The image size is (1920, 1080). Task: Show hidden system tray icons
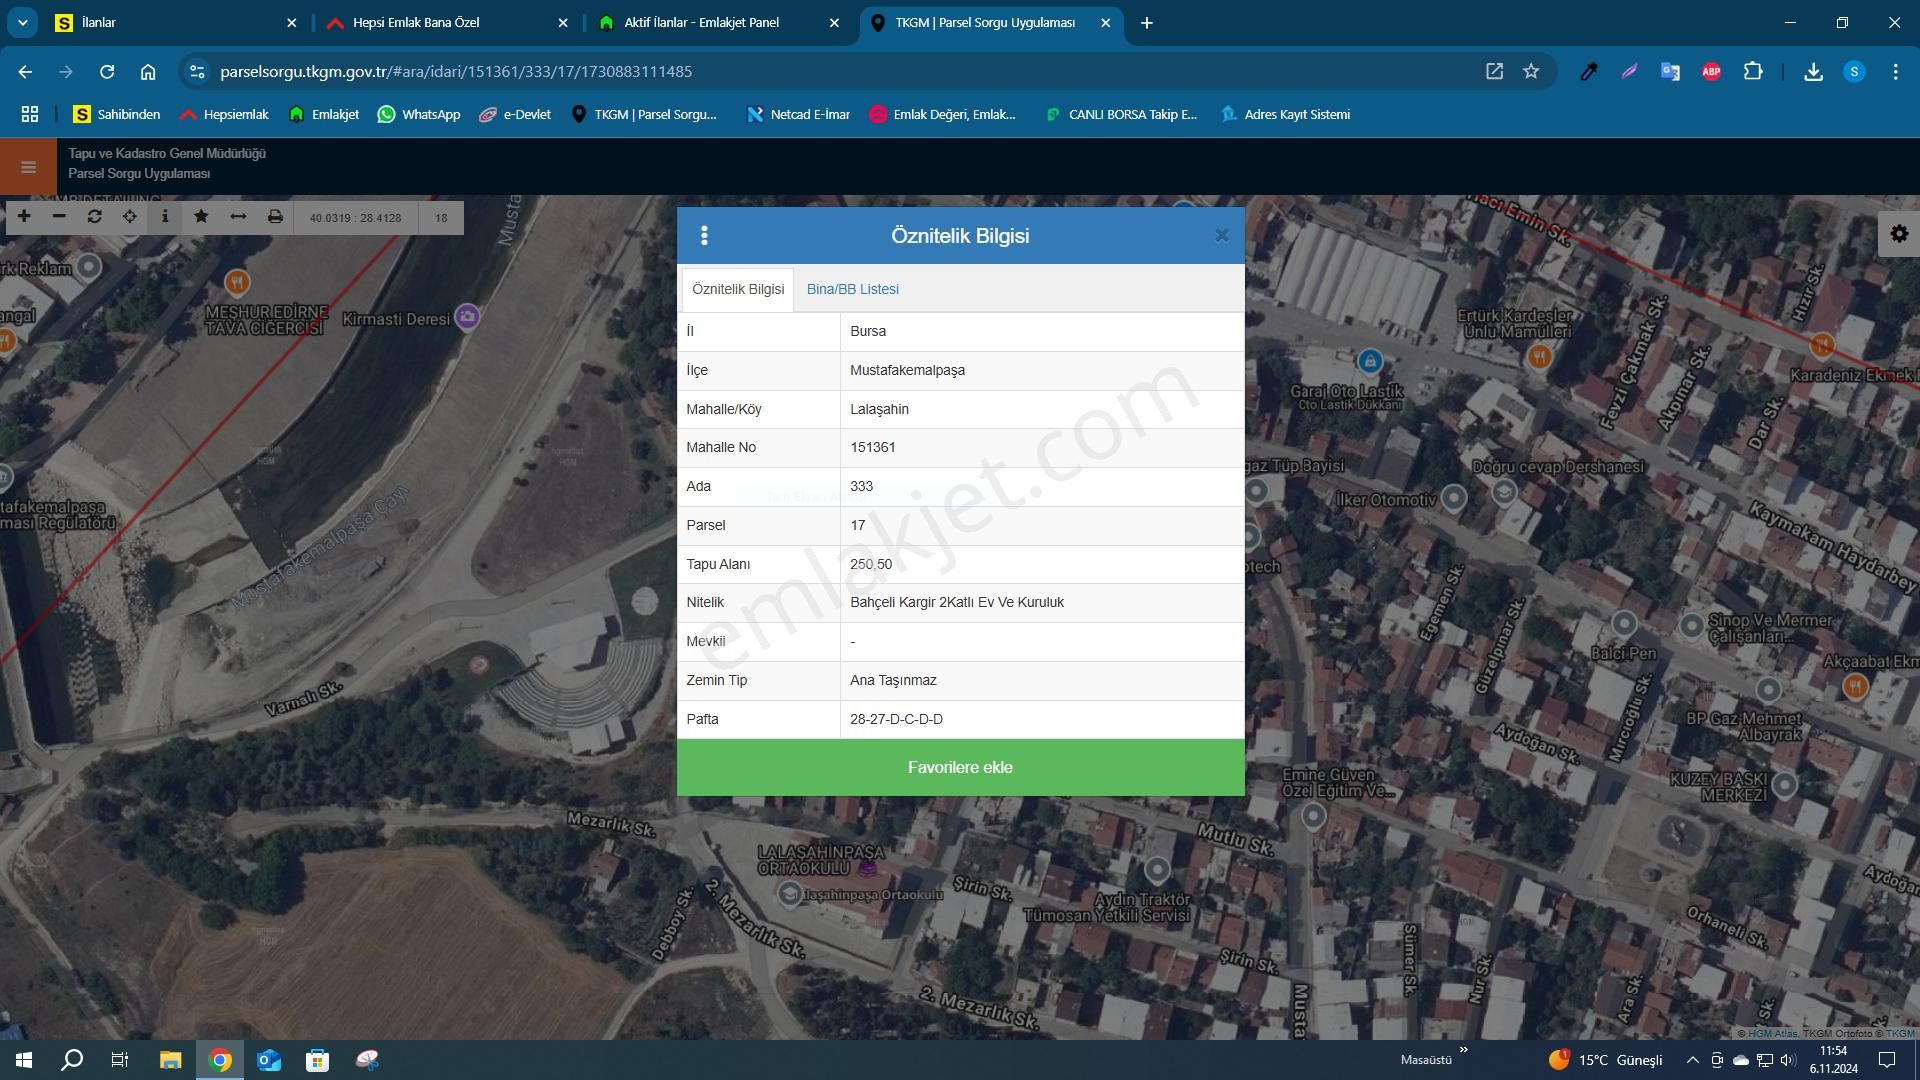[1692, 1060]
